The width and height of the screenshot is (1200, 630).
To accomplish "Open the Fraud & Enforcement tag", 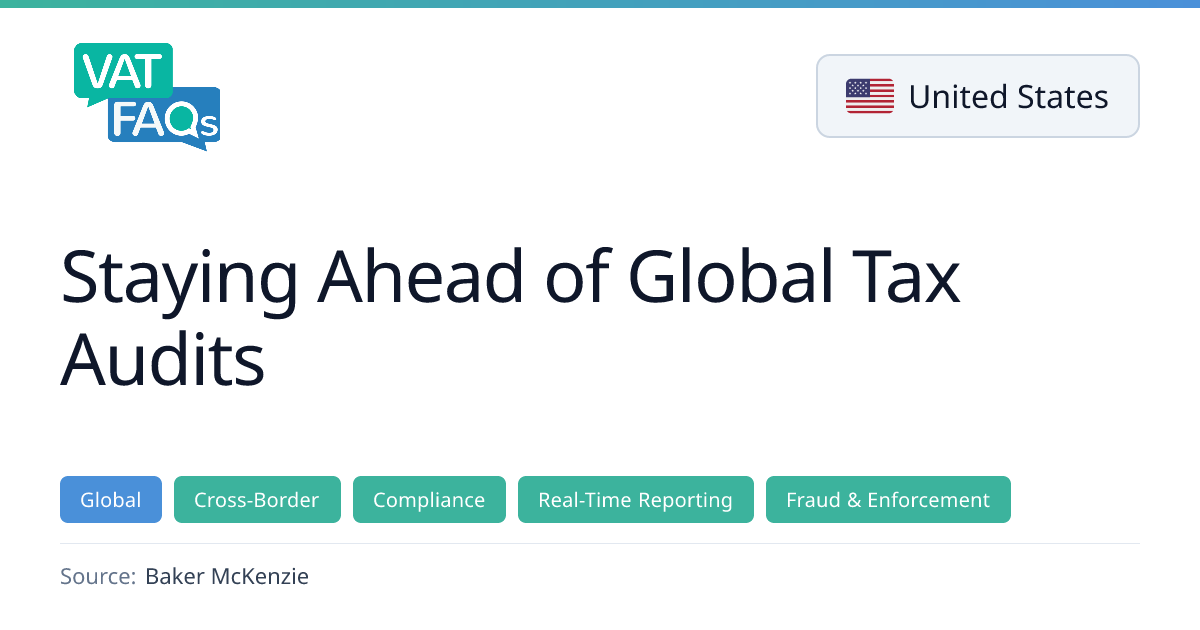I will 888,500.
